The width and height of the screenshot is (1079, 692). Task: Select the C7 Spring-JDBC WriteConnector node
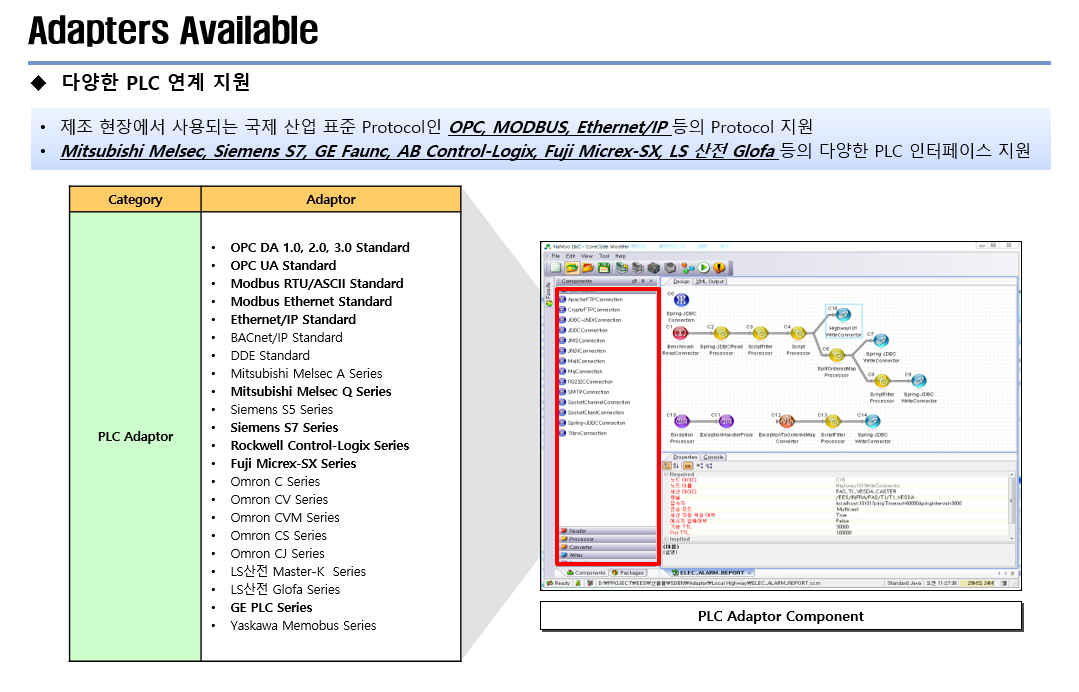pos(881,340)
